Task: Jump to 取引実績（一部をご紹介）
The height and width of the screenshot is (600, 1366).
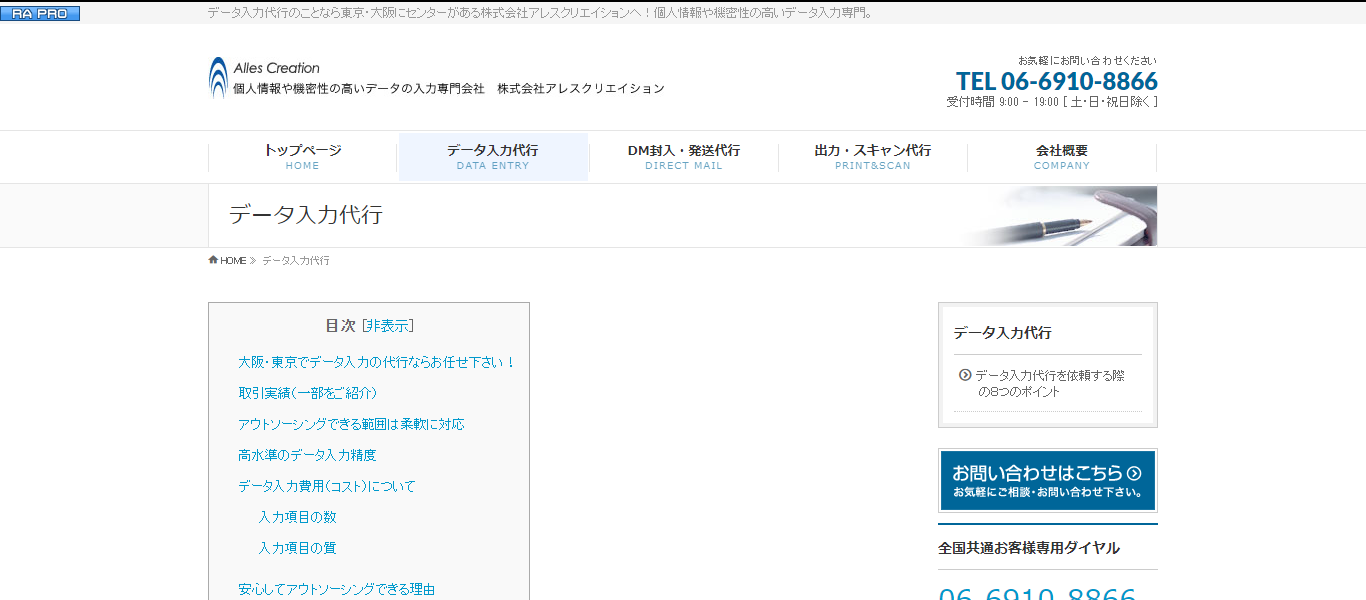Action: pyautogui.click(x=308, y=393)
